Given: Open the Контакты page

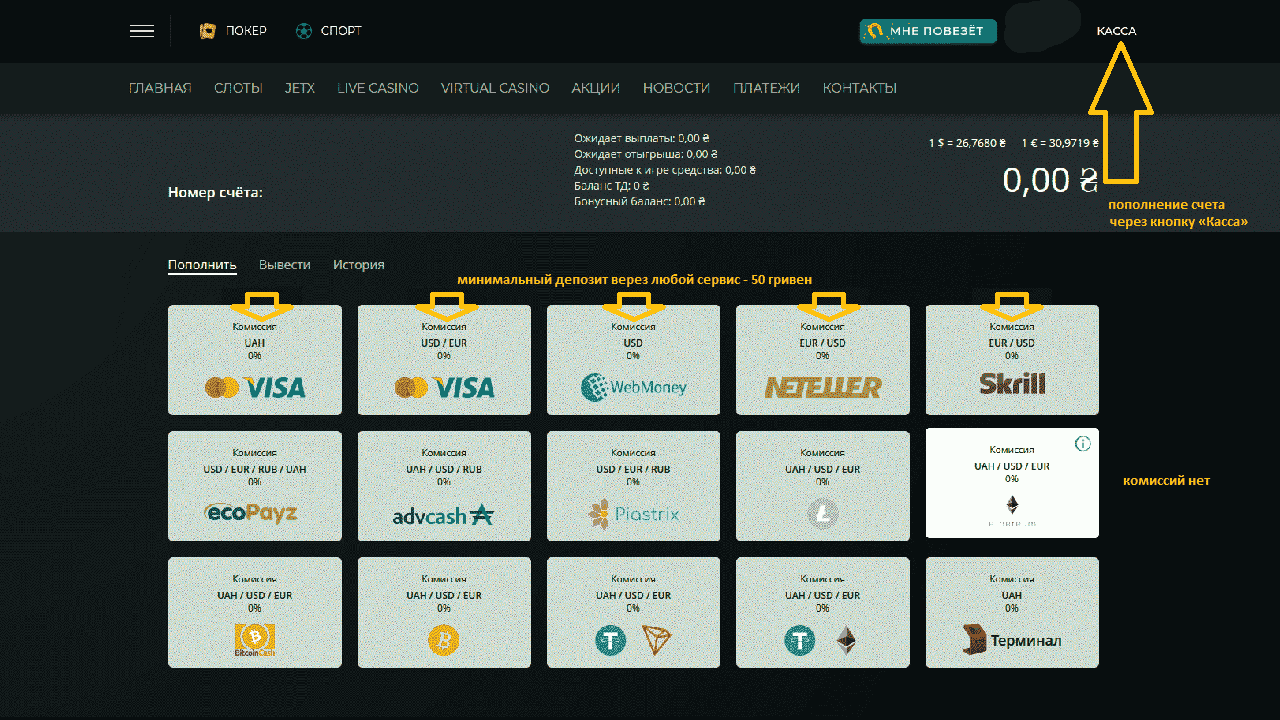Looking at the screenshot, I should [859, 88].
